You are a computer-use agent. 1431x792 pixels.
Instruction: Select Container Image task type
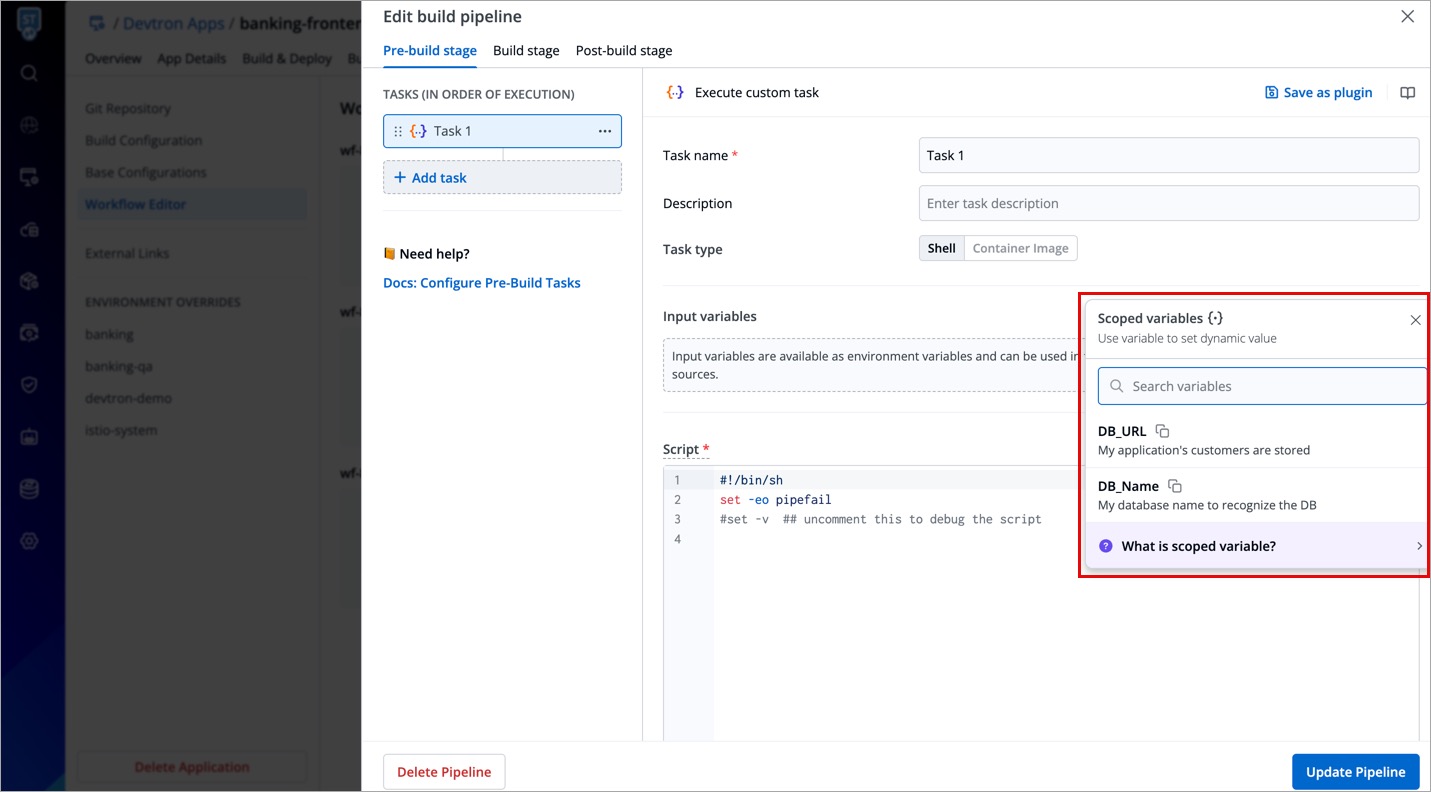click(1020, 248)
